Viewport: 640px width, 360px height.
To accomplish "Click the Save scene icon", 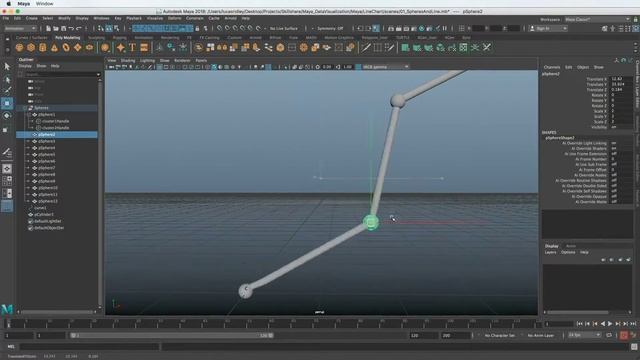I will coord(63,29).
